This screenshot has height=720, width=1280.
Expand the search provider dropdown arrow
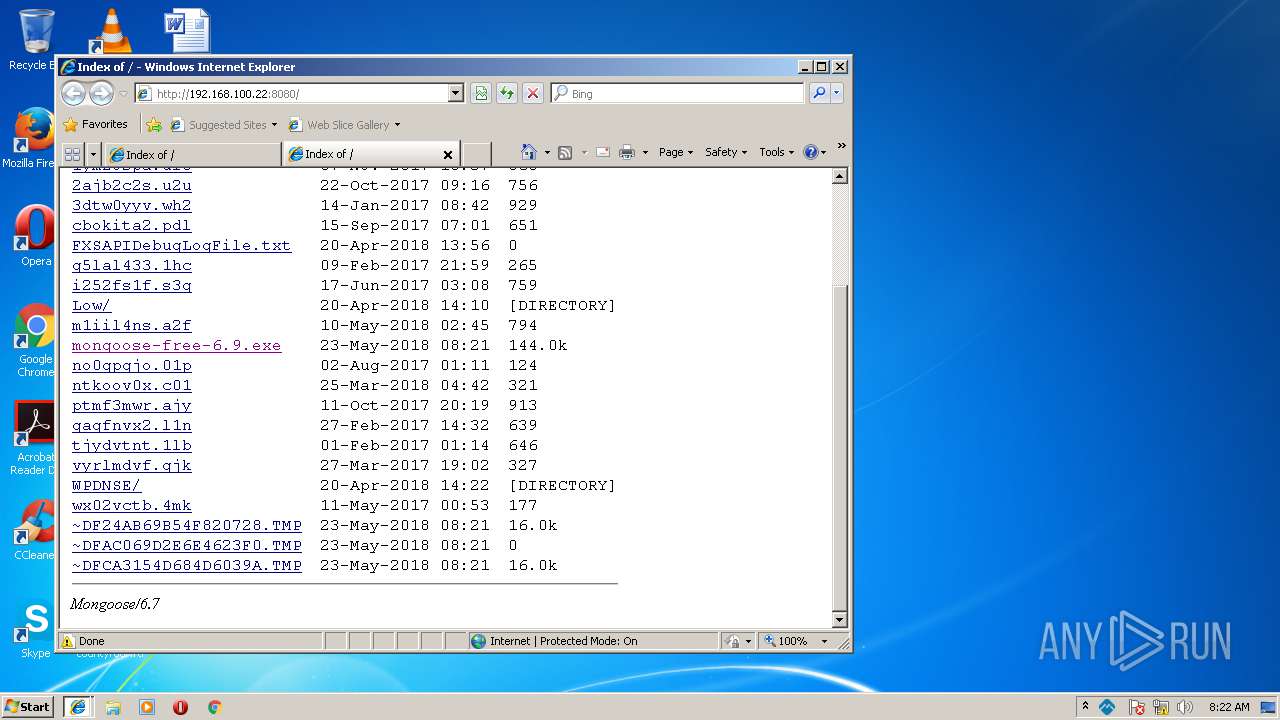tap(837, 93)
